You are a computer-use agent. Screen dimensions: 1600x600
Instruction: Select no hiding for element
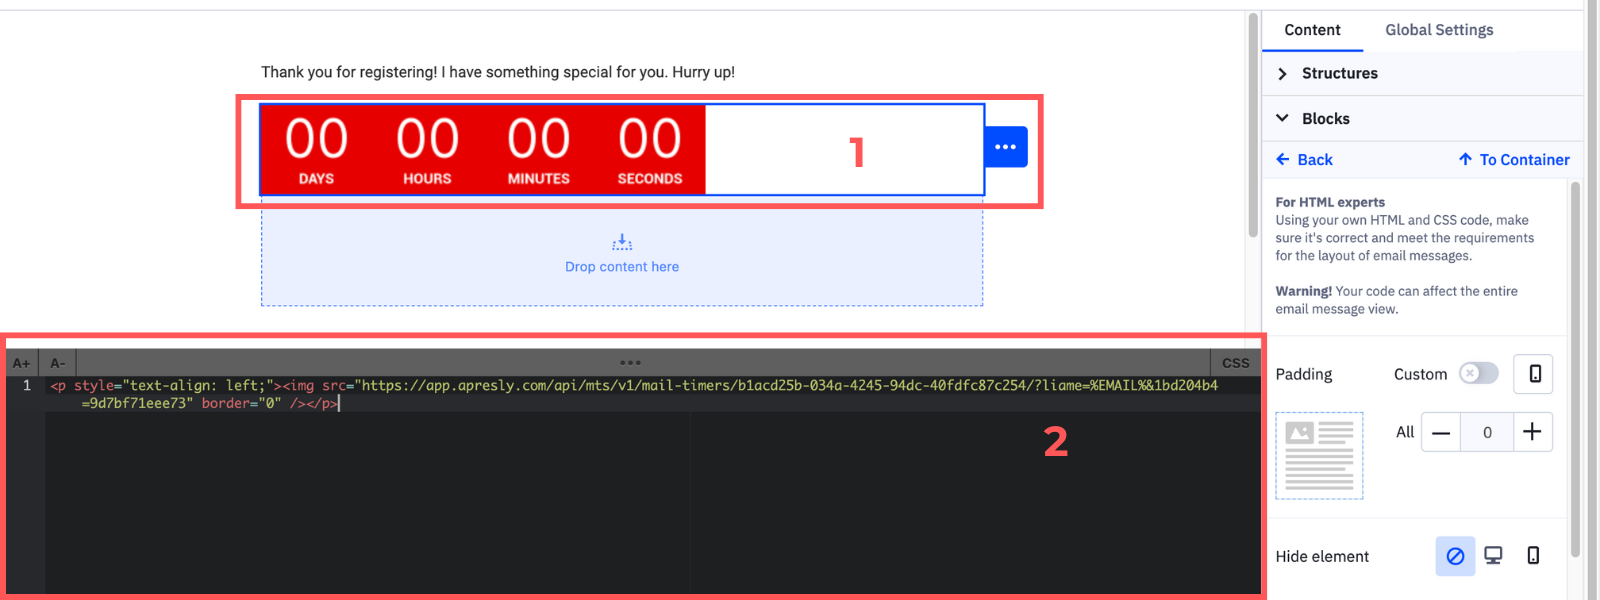pos(1455,556)
